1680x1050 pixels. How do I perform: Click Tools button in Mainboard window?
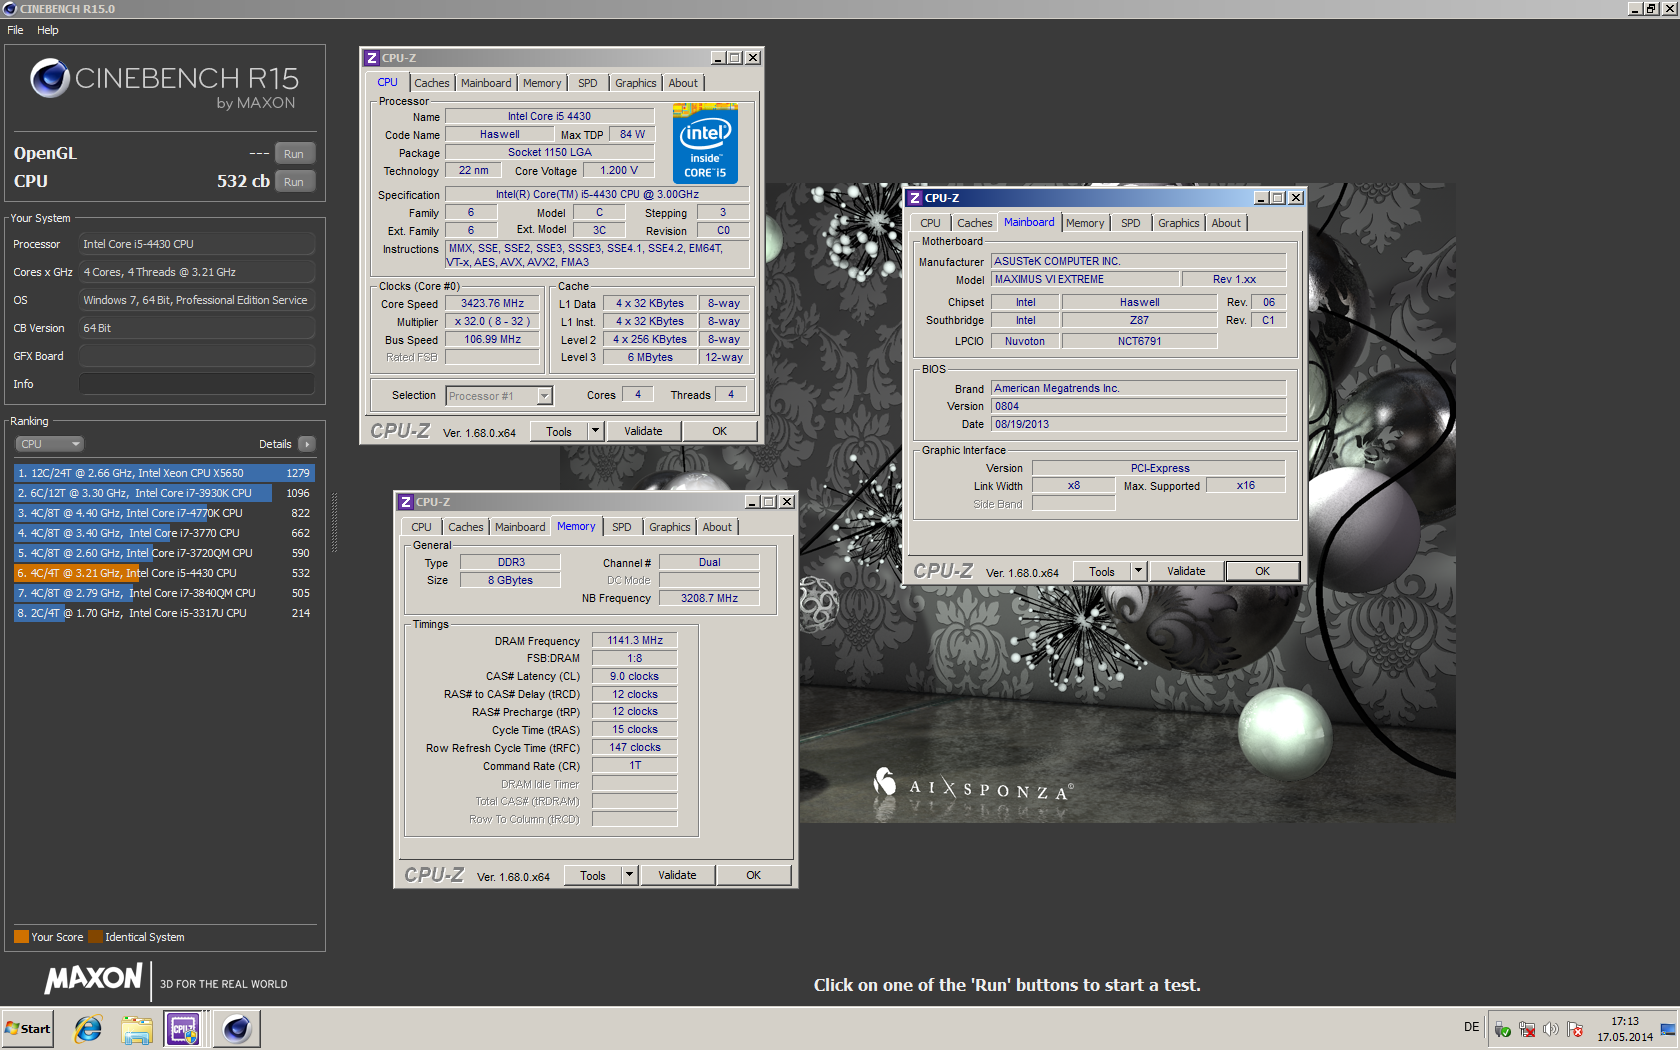click(x=1102, y=571)
